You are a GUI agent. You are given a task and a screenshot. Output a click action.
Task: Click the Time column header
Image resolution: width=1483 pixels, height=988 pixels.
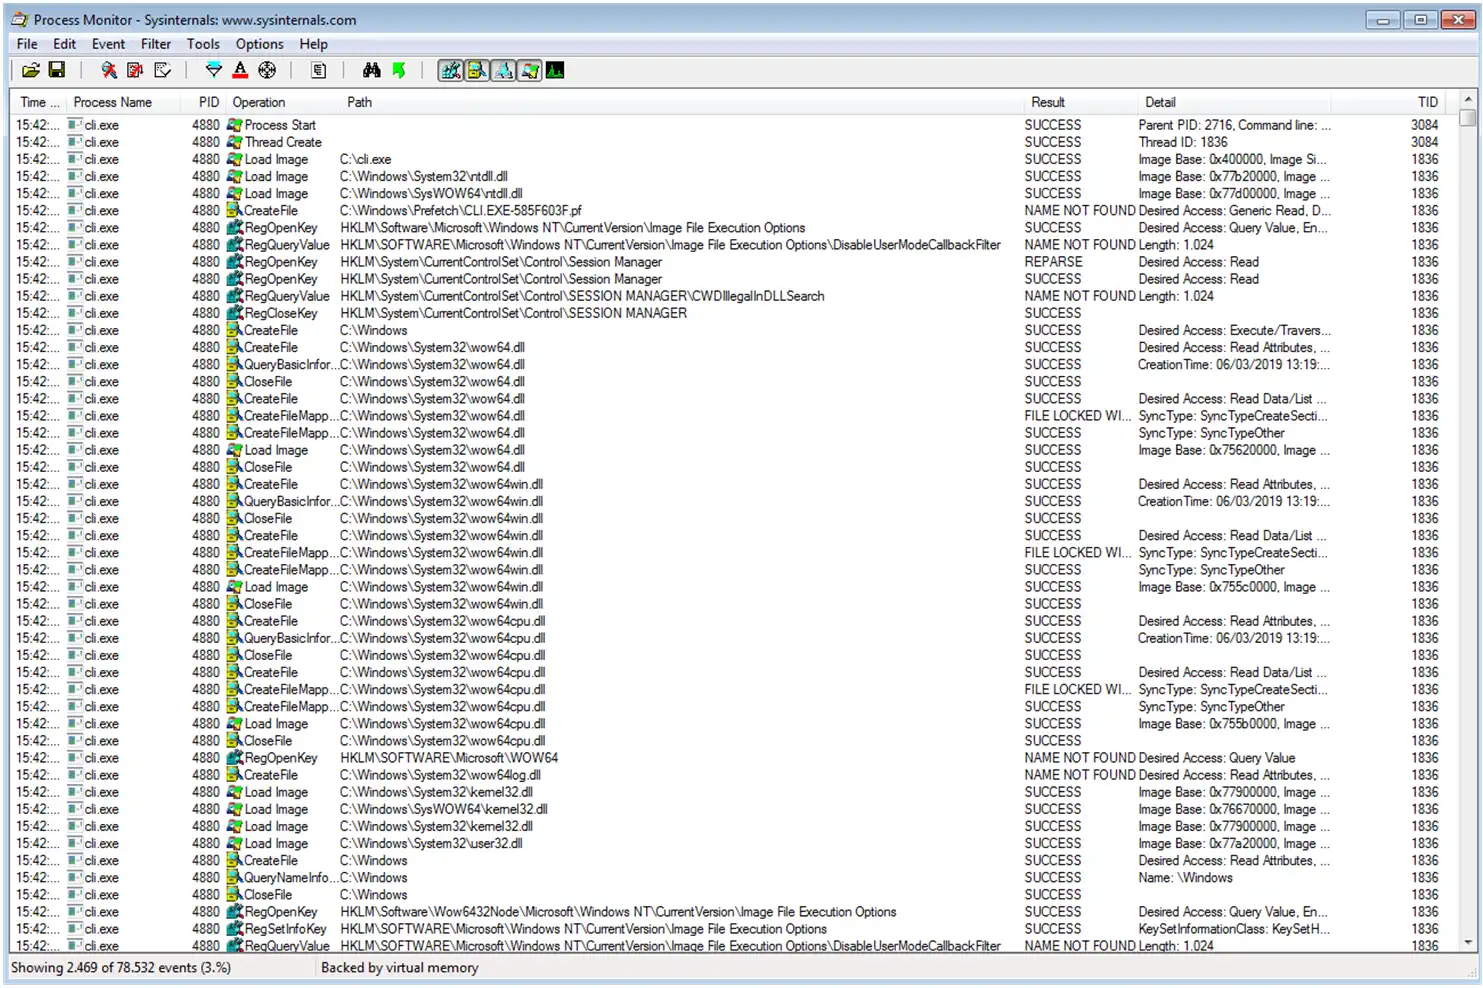pos(40,102)
